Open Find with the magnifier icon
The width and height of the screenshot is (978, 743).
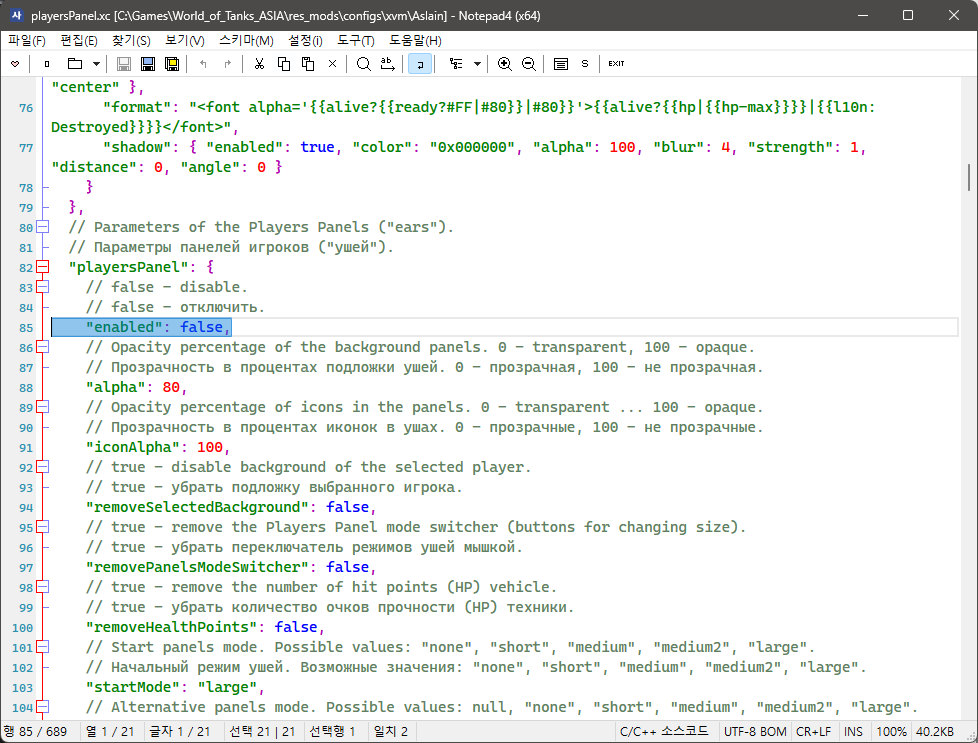364,64
